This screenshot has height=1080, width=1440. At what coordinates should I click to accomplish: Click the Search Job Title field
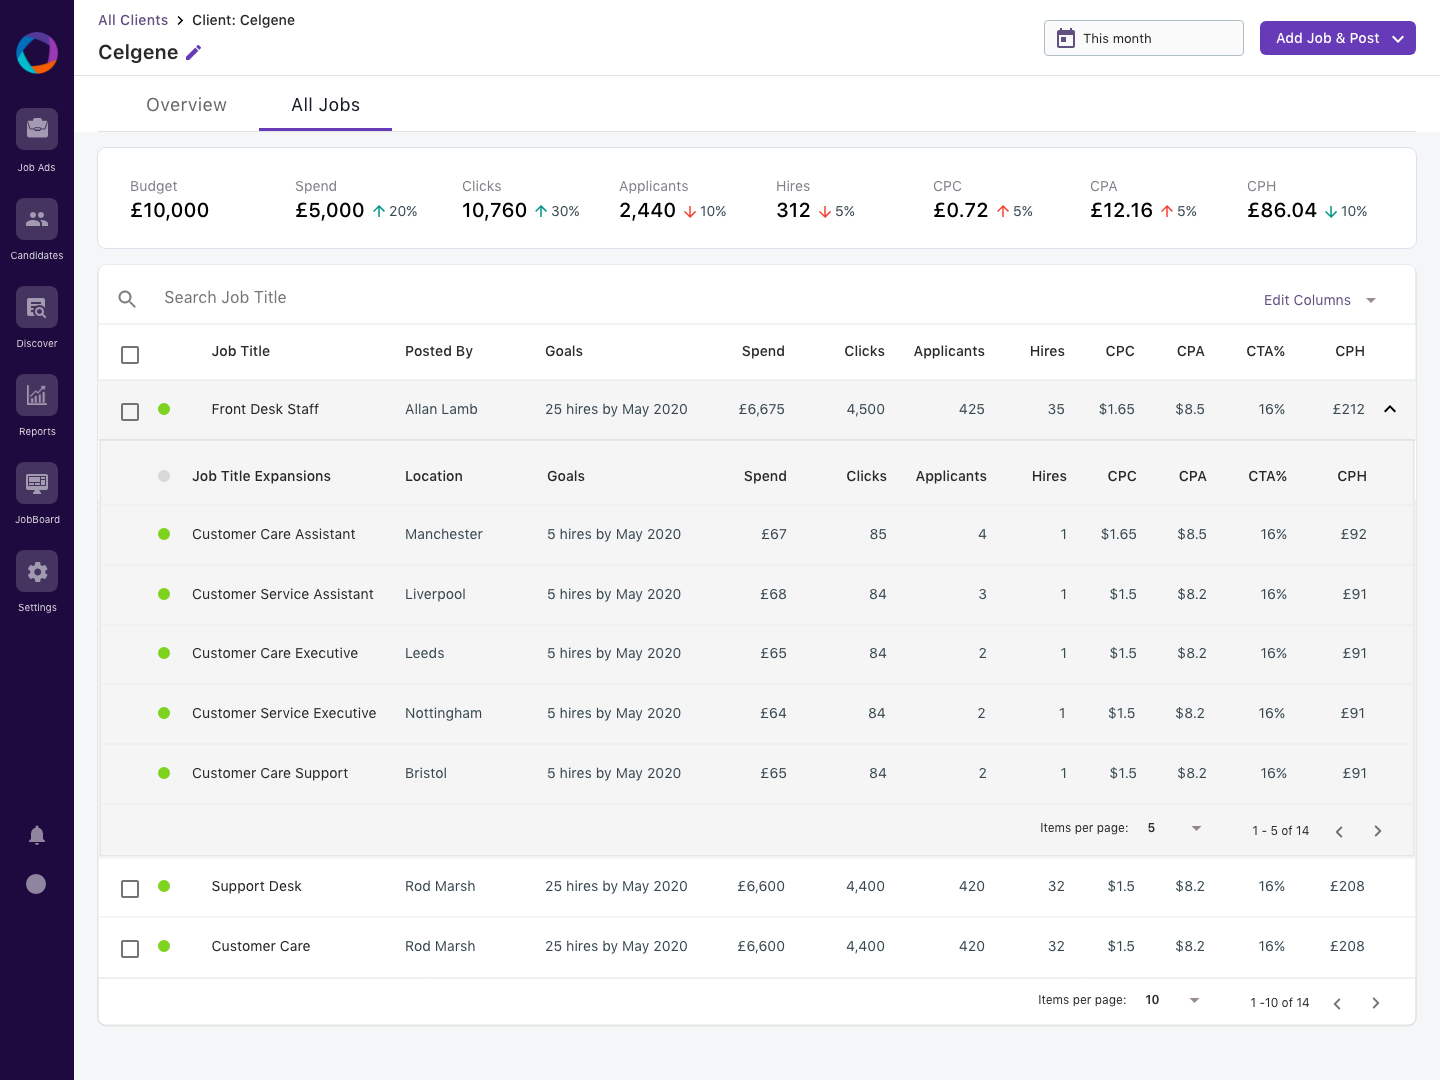tap(225, 298)
